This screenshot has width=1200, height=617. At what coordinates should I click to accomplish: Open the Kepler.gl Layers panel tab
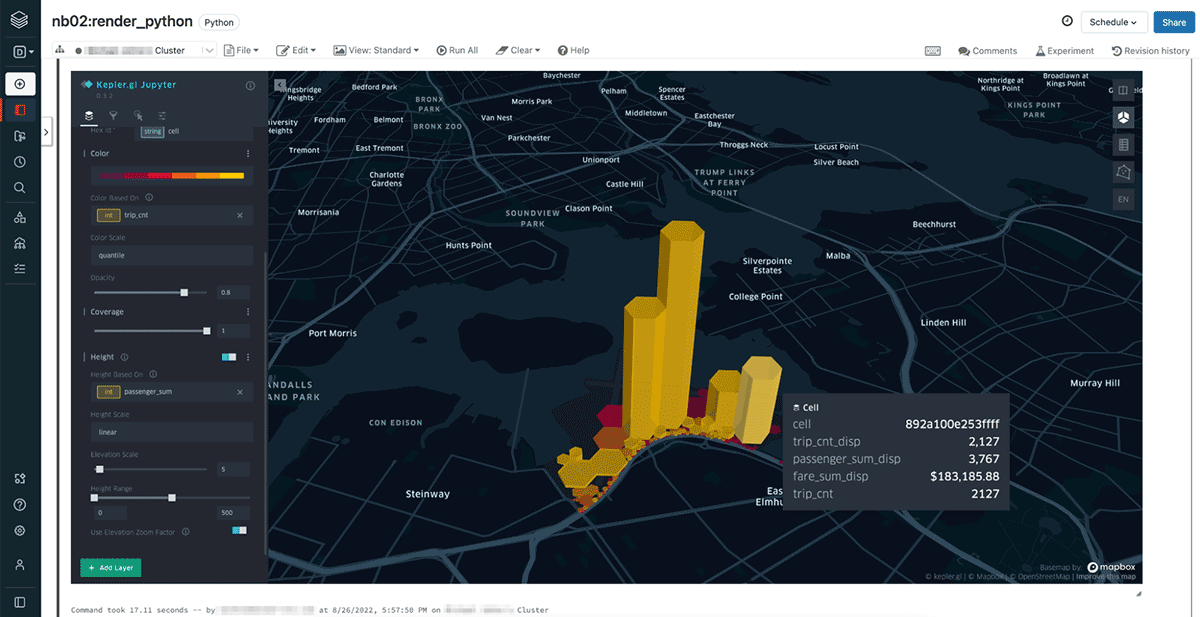[90, 116]
